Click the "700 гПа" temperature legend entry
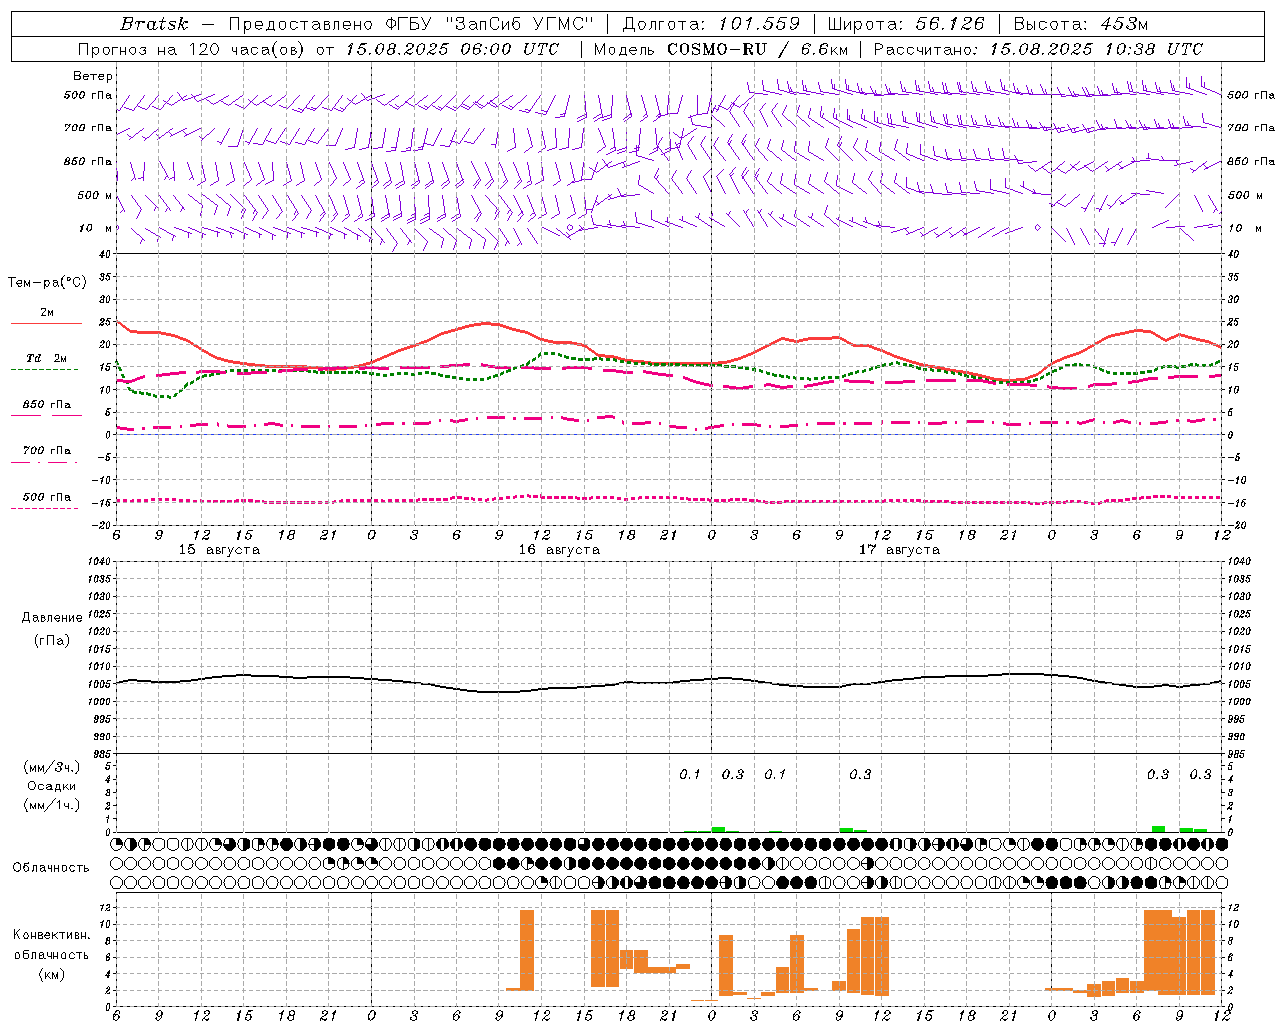The width and height of the screenshot is (1280, 1024). click(x=47, y=451)
